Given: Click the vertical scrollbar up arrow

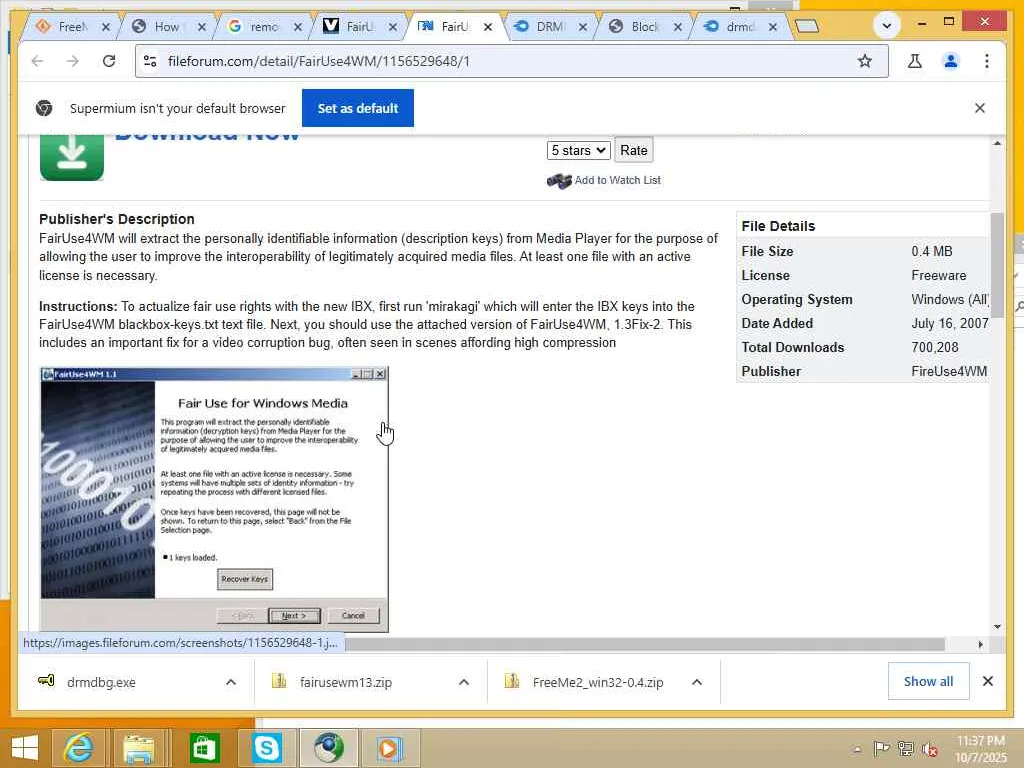Looking at the screenshot, I should 997,143.
